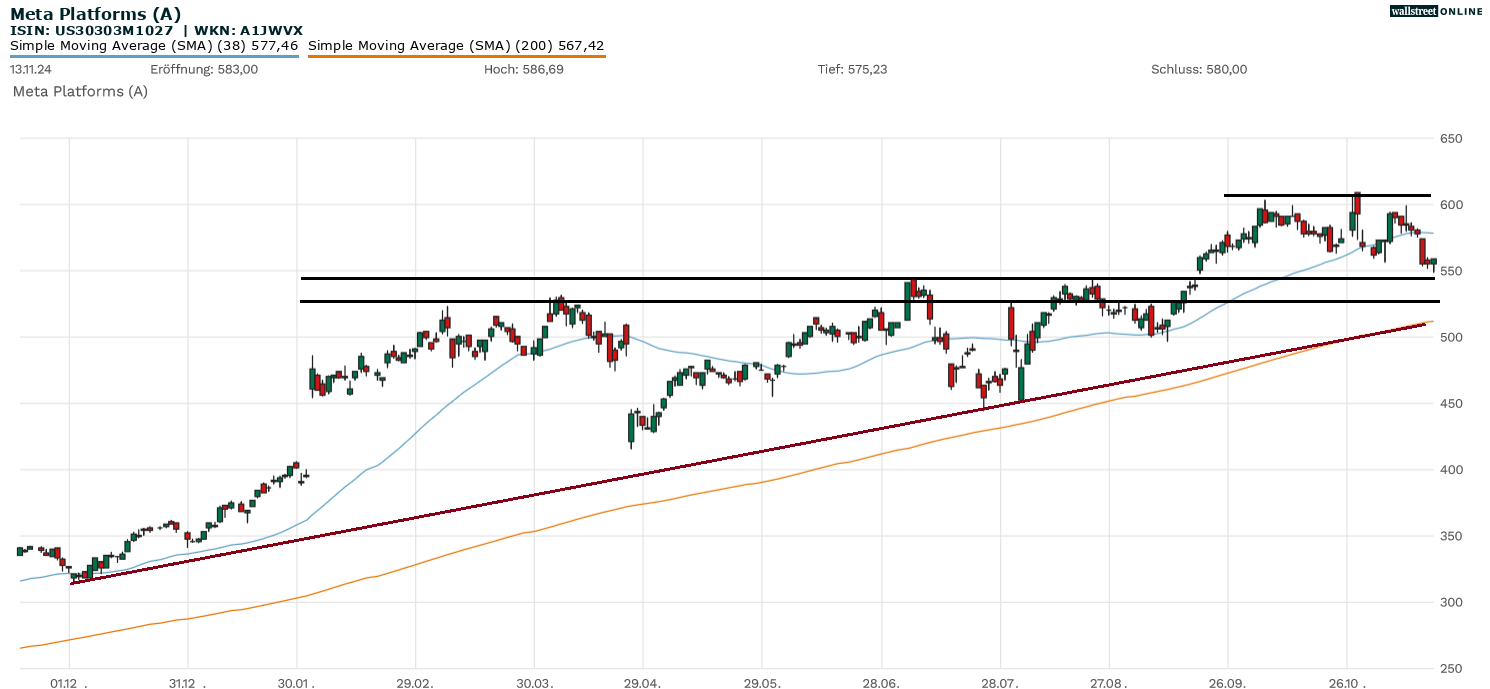Select the 26.10. date axis marker
This screenshot has width=1490, height=689.
[x=1346, y=684]
